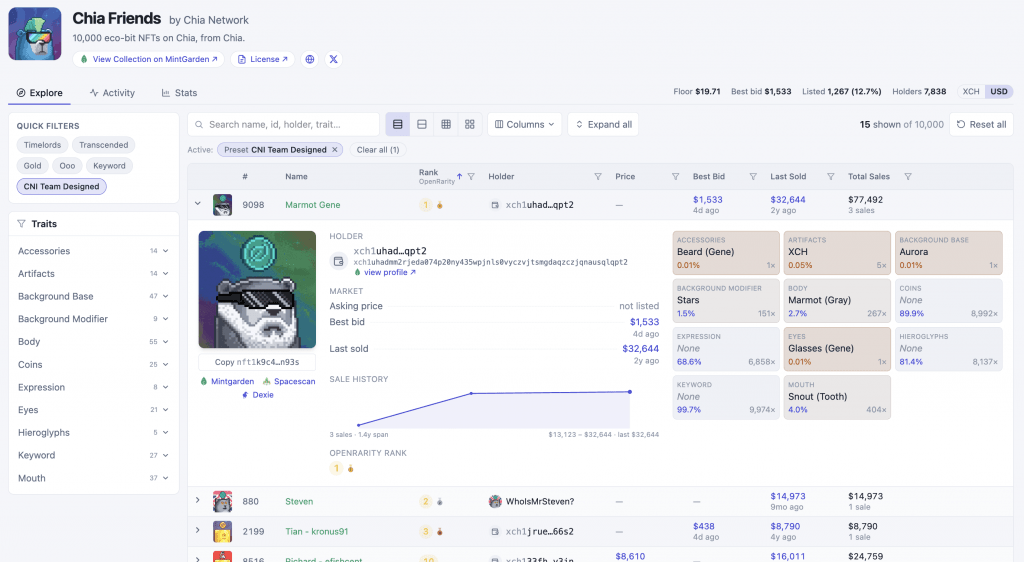The height and width of the screenshot is (562, 1024).
Task: Filter by Total Sales column funnel icon
Action: (x=908, y=176)
